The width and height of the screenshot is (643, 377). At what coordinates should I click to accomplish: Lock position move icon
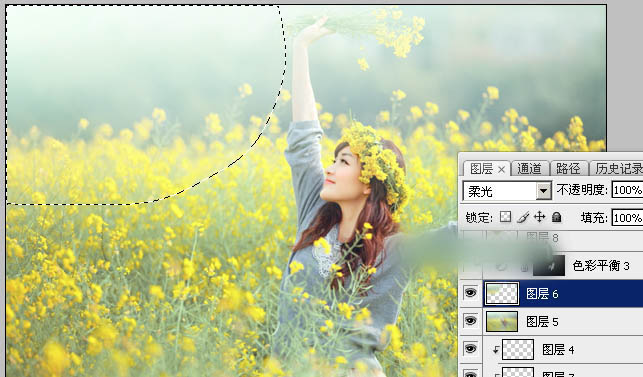pos(539,217)
